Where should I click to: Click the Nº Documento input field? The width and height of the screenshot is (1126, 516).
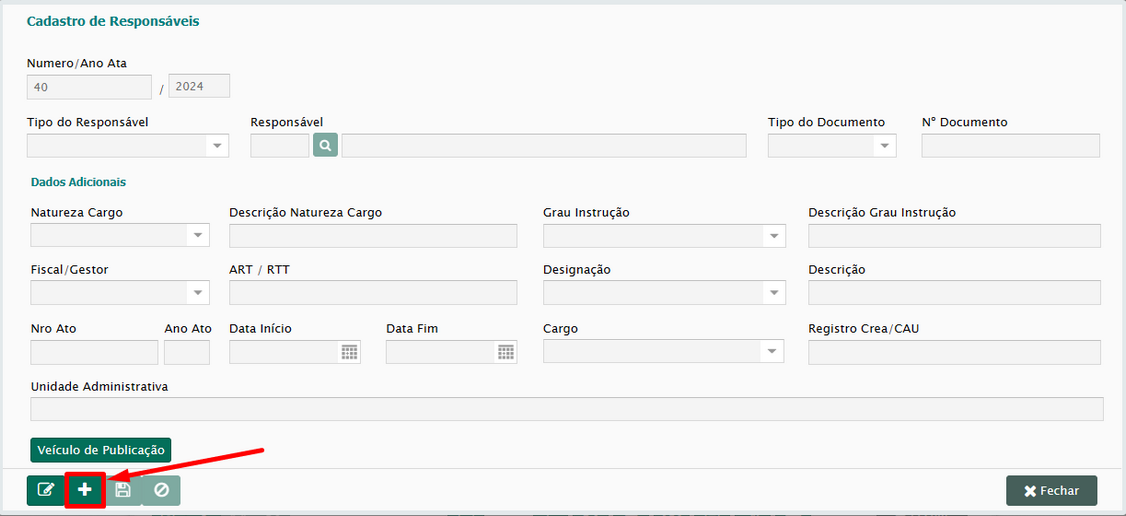click(x=1010, y=146)
